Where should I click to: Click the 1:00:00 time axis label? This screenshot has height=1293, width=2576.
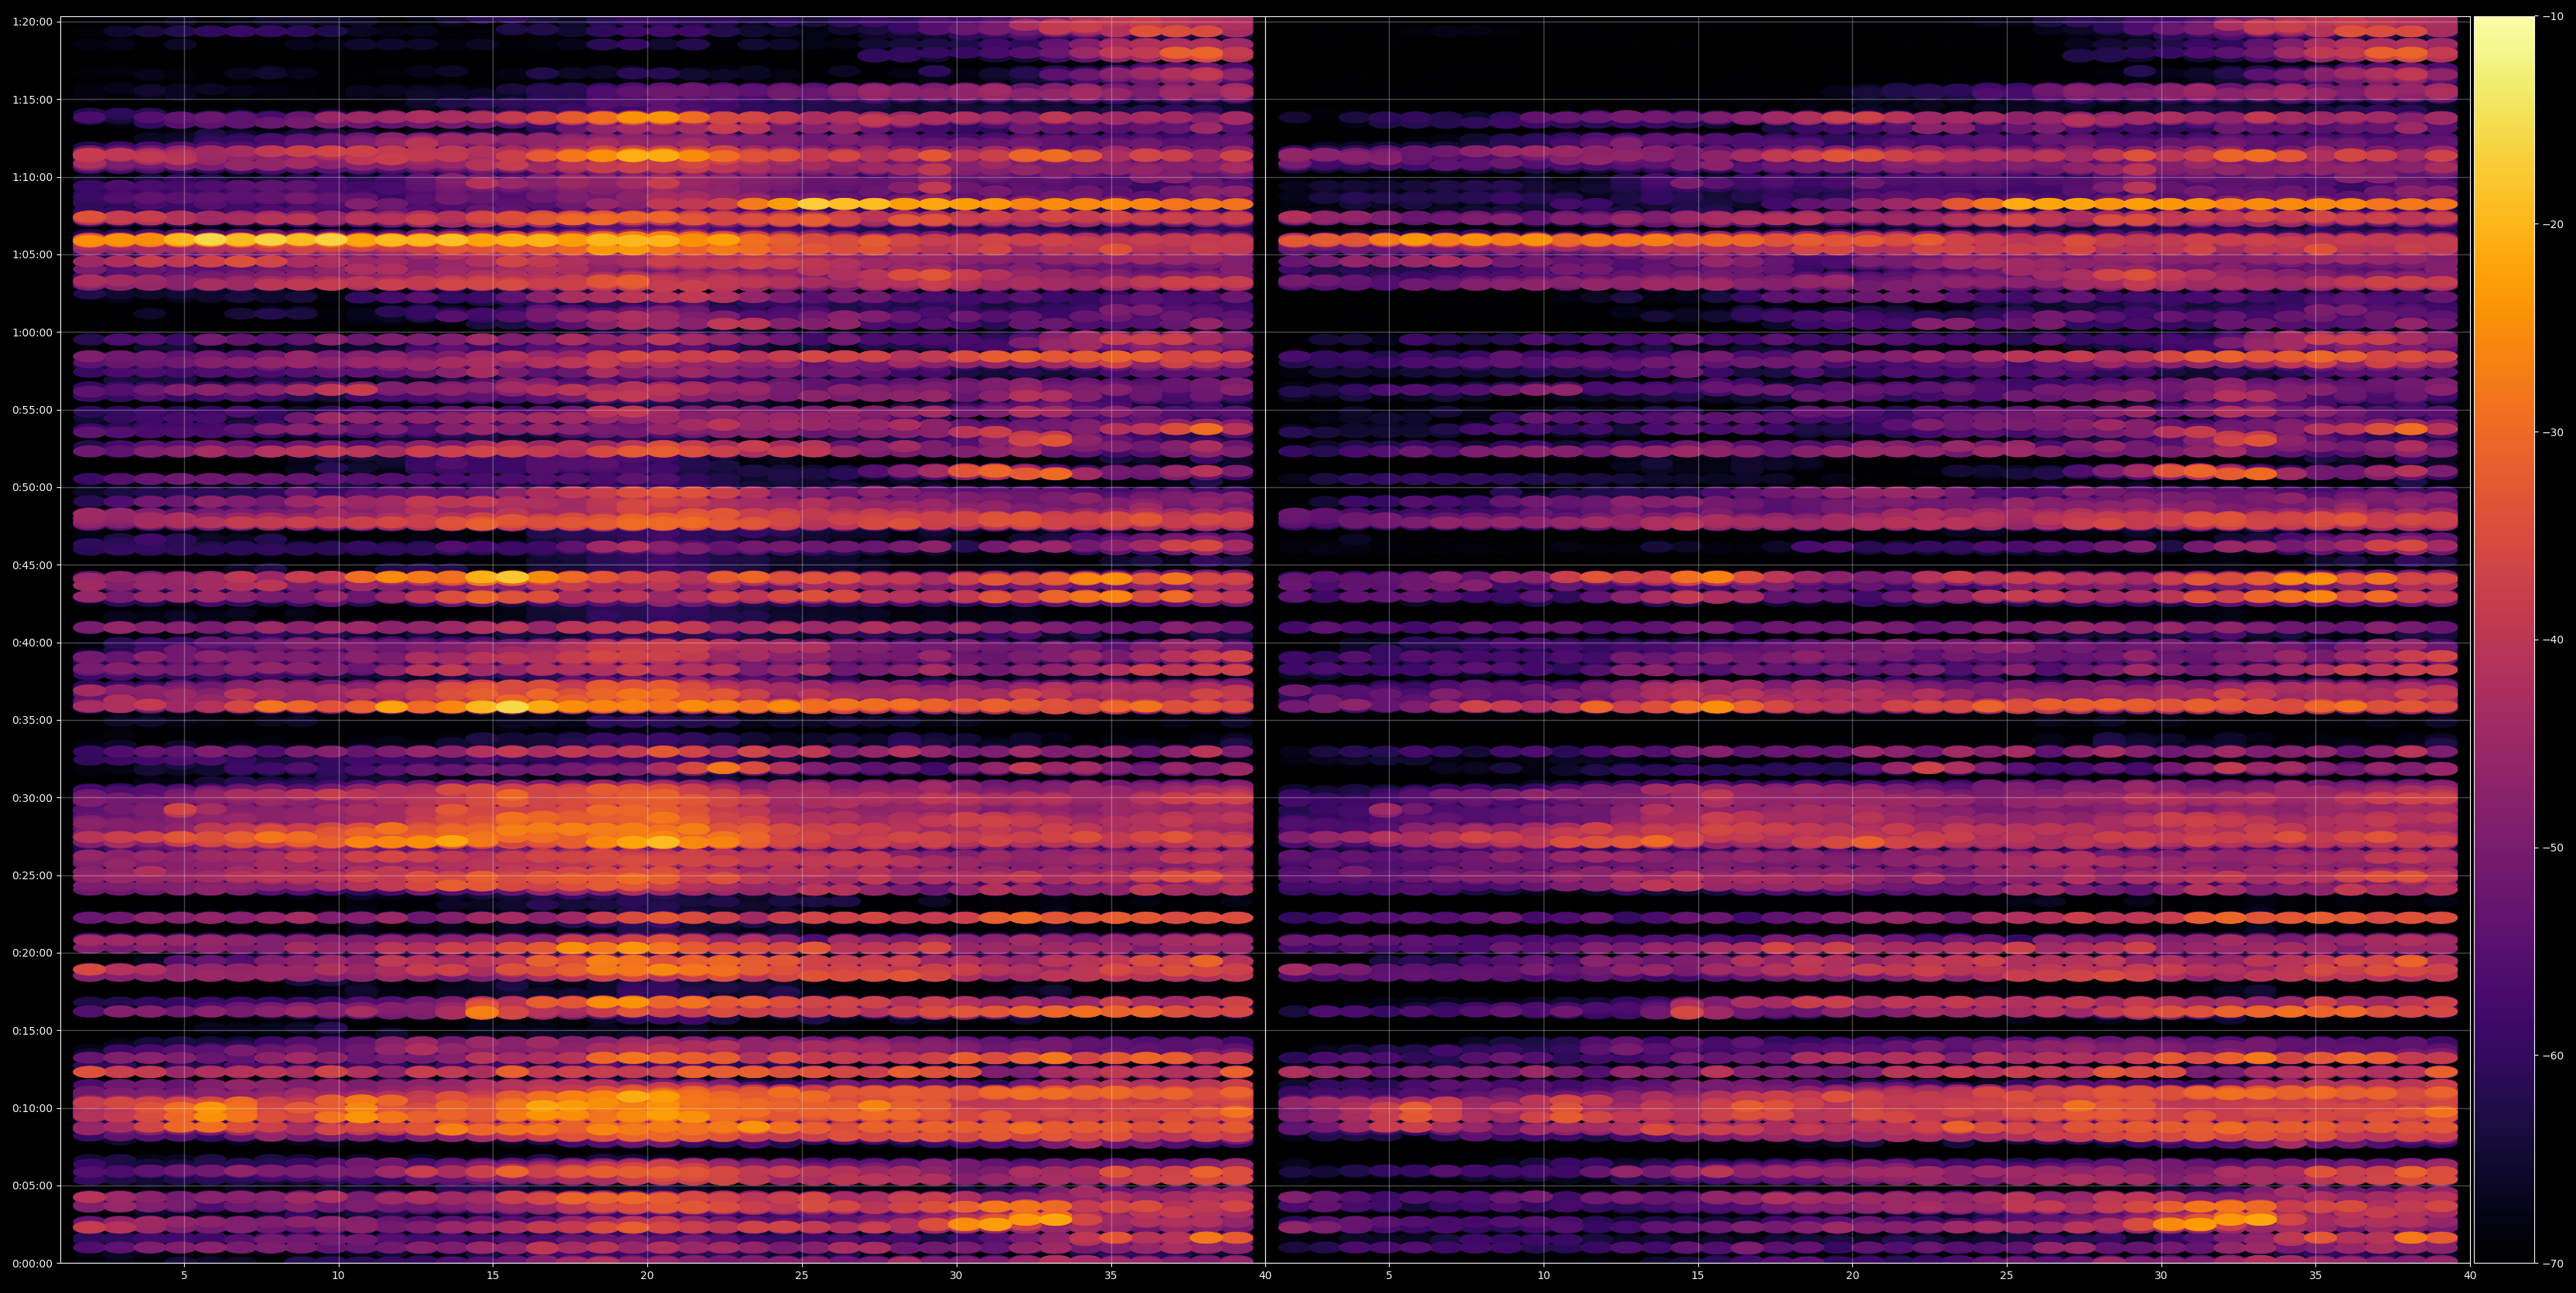tap(32, 332)
